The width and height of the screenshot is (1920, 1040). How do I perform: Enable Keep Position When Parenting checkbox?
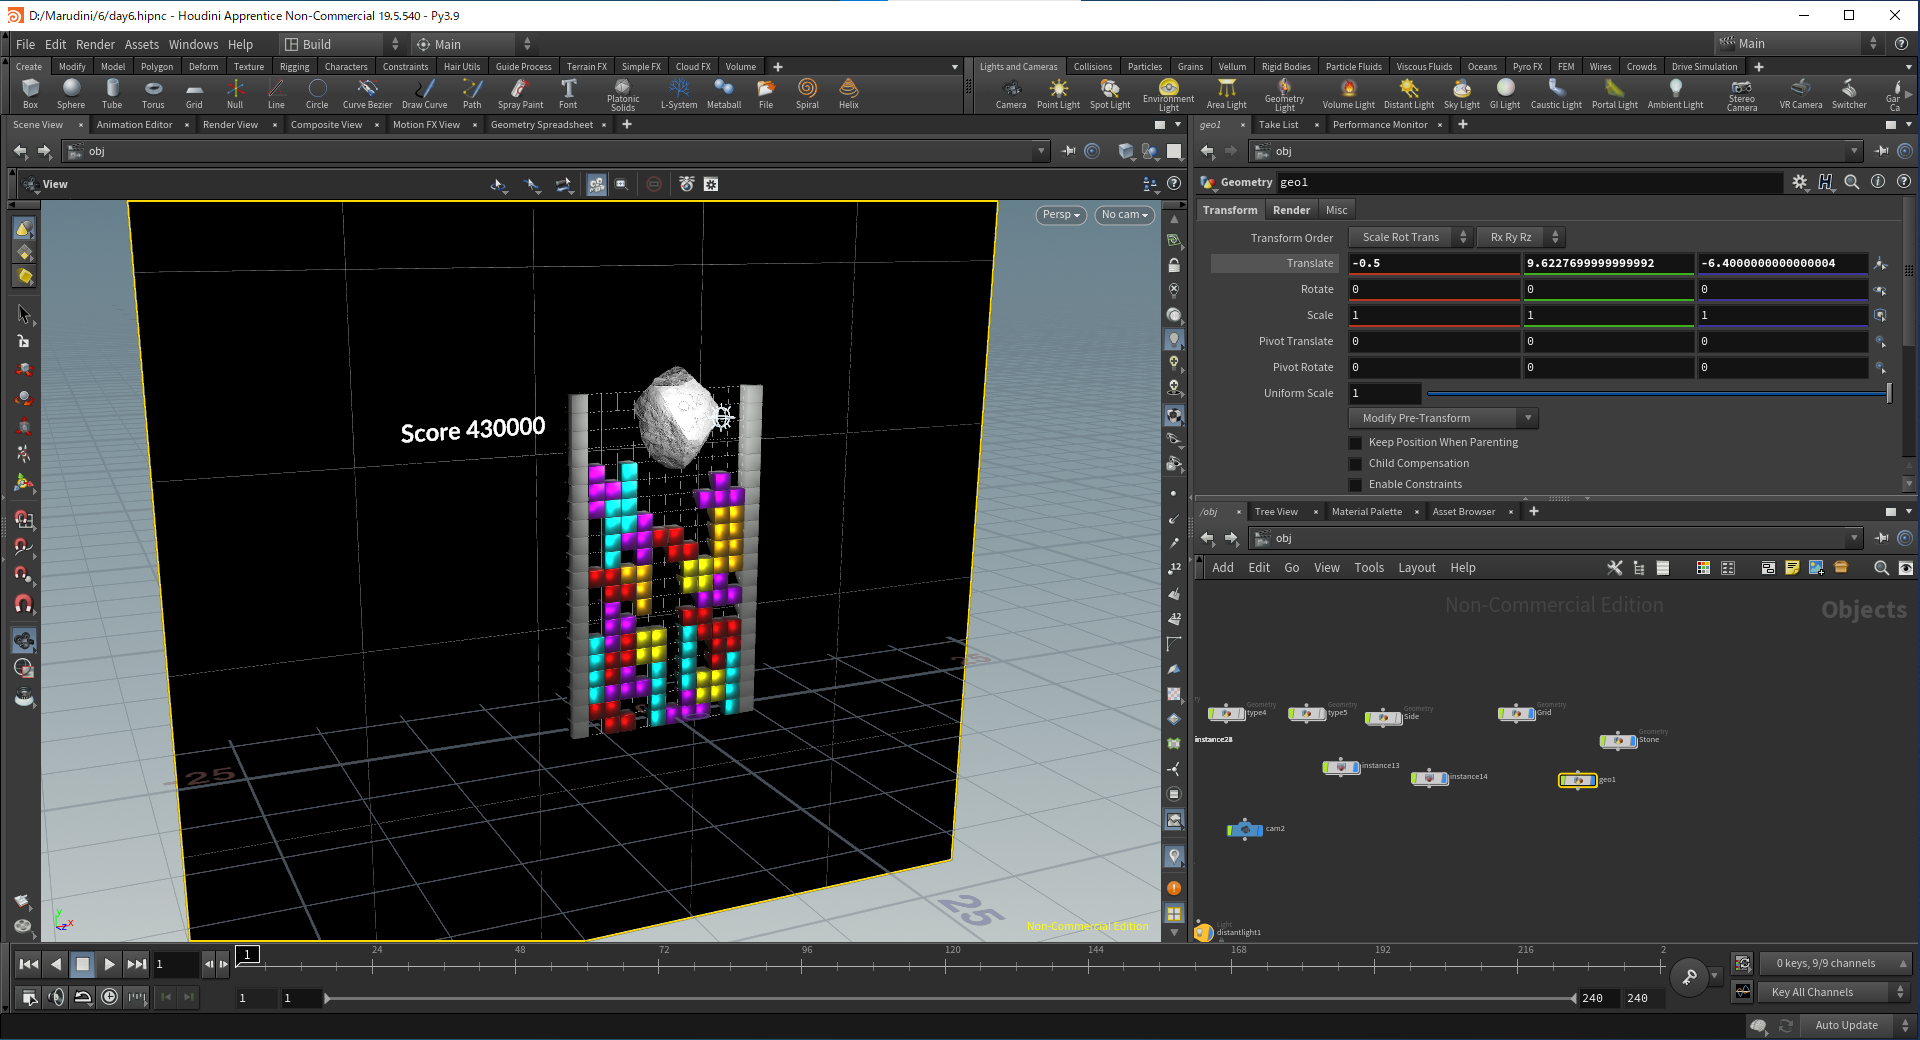(1356, 443)
